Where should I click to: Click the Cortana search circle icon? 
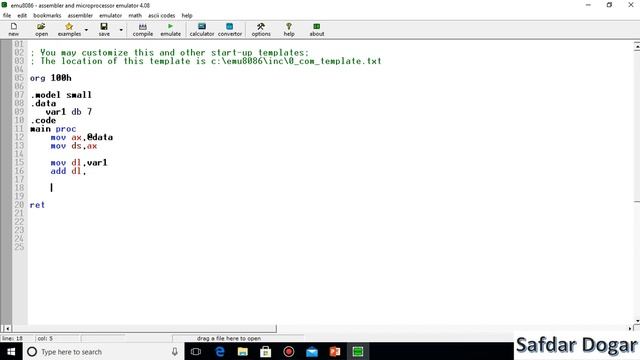[x=32, y=351]
